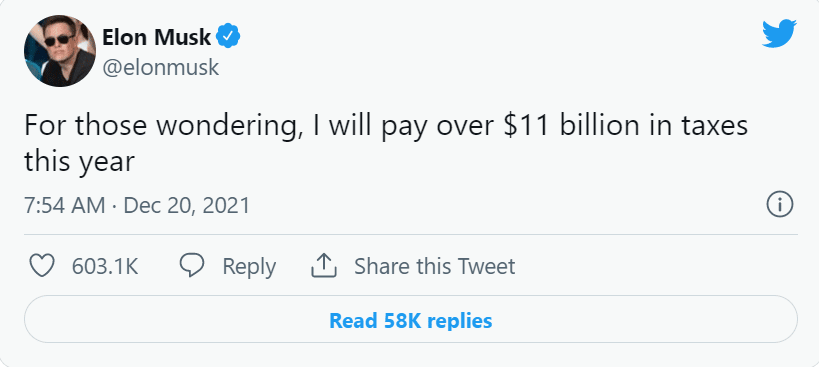Like the tweet with the heart icon

tap(42, 266)
